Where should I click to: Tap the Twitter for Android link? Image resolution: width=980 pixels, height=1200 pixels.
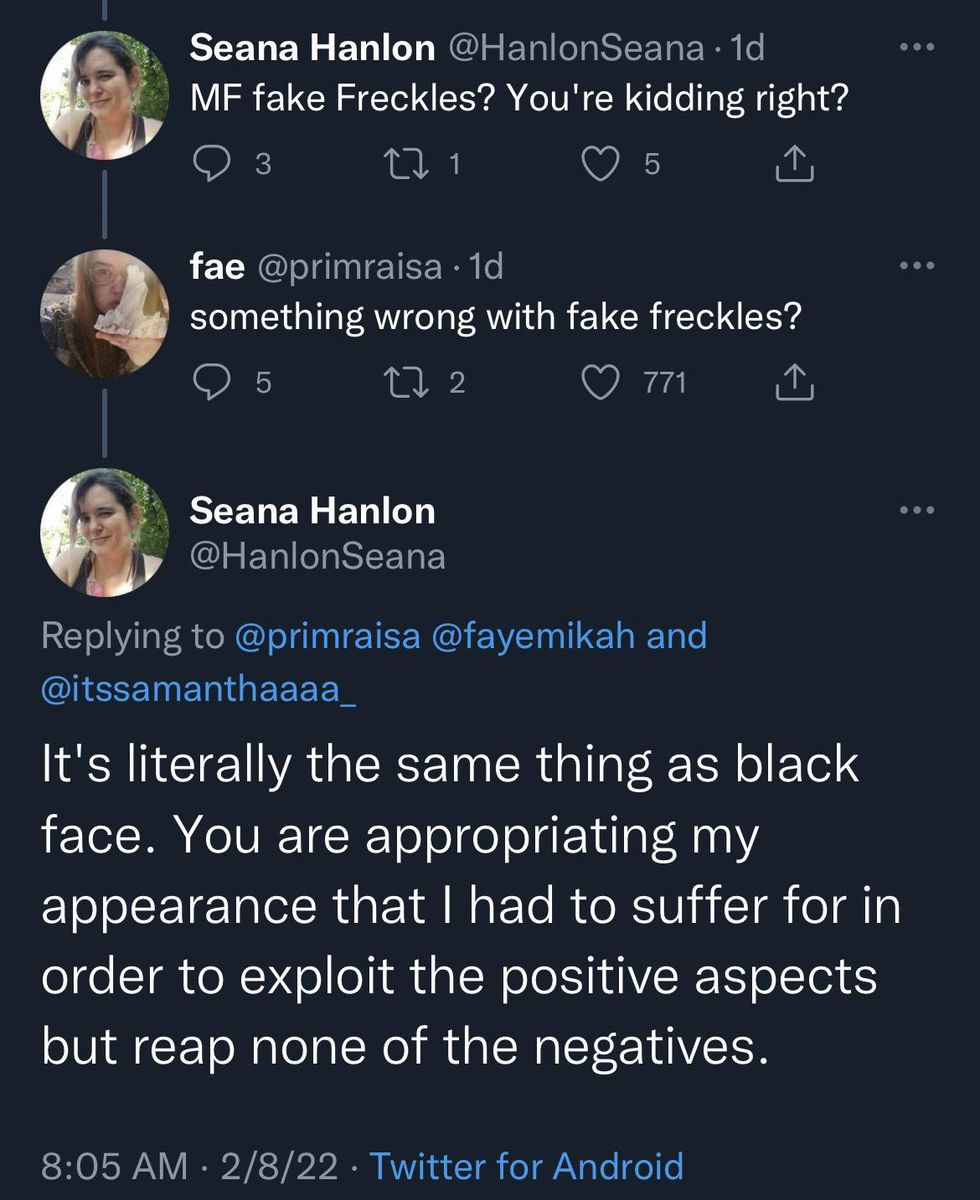526,1166
